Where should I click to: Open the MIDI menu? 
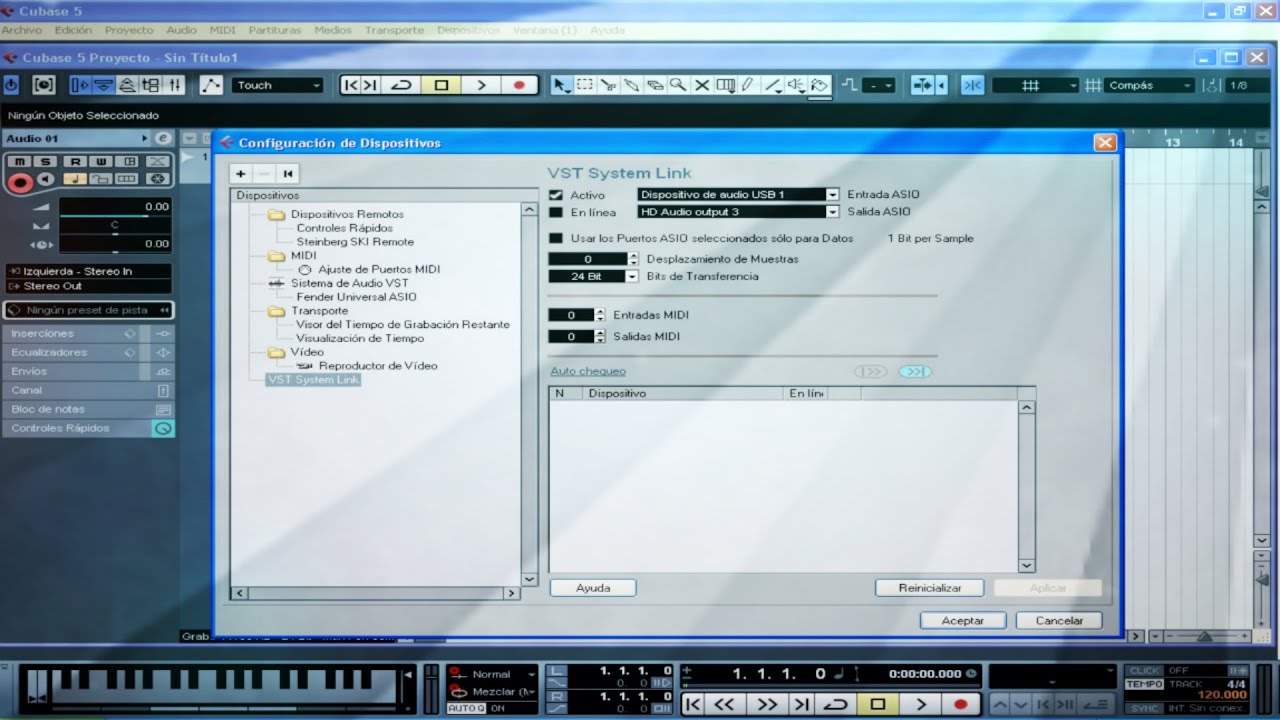point(223,30)
